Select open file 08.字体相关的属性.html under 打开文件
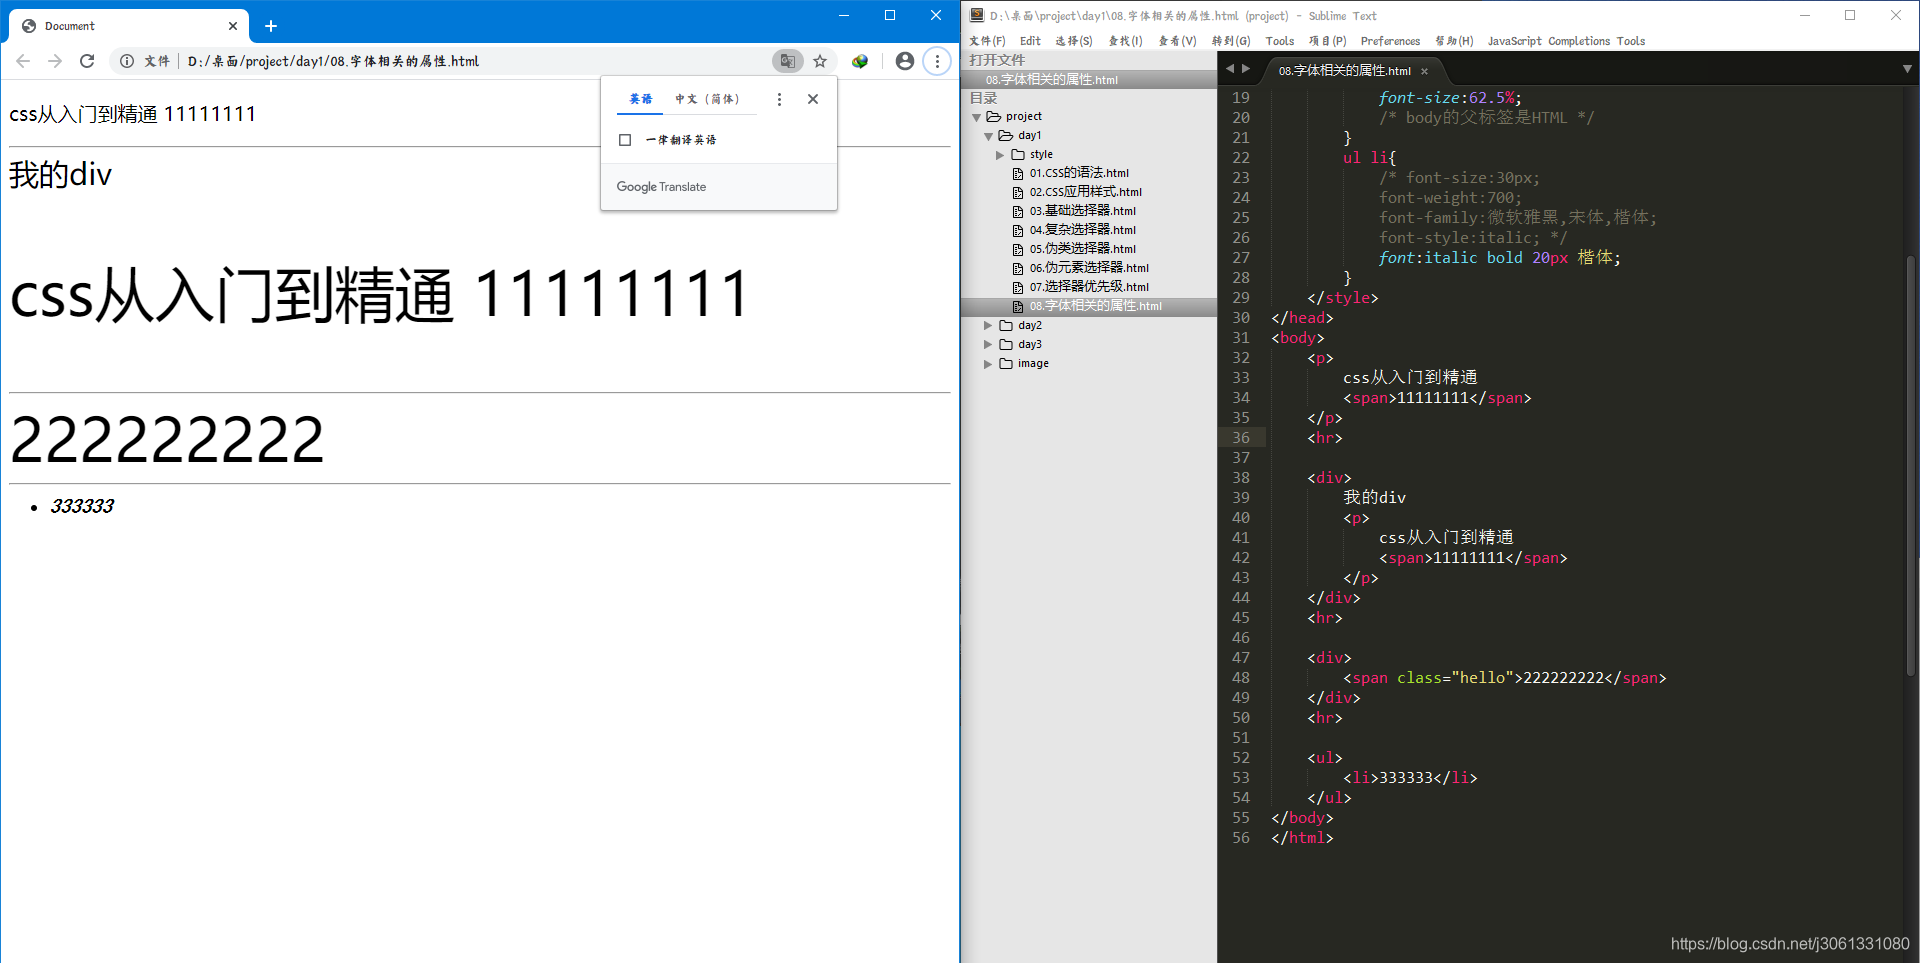This screenshot has width=1920, height=963. pos(1051,80)
